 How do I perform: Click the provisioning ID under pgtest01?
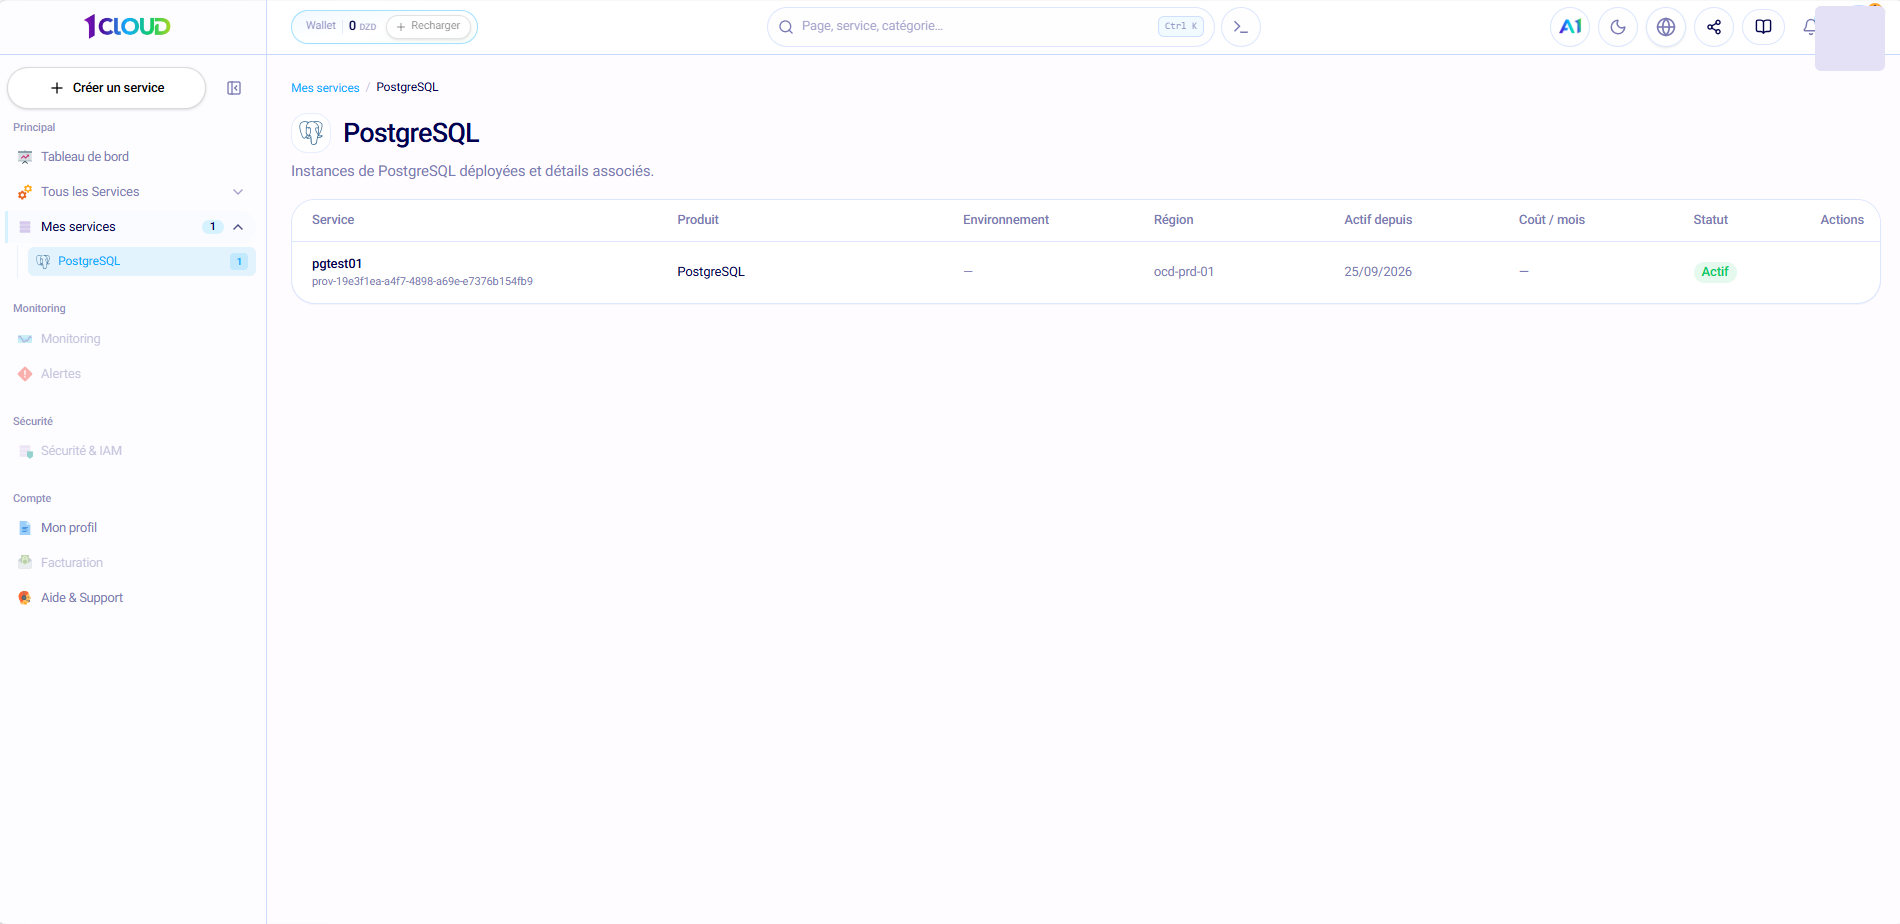[x=422, y=282]
